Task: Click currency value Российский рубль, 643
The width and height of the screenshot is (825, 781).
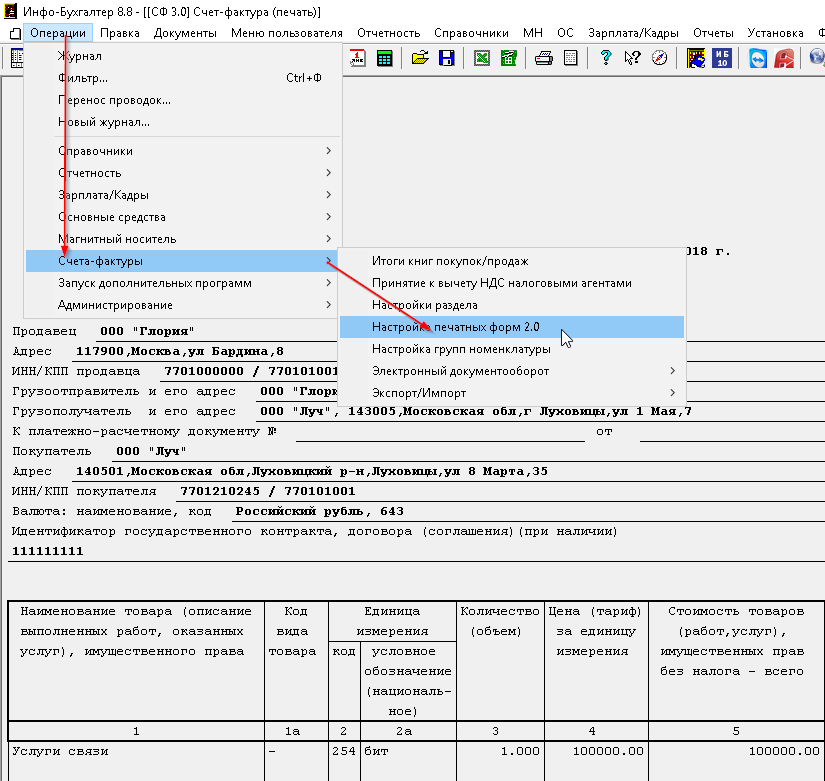Action: [319, 512]
